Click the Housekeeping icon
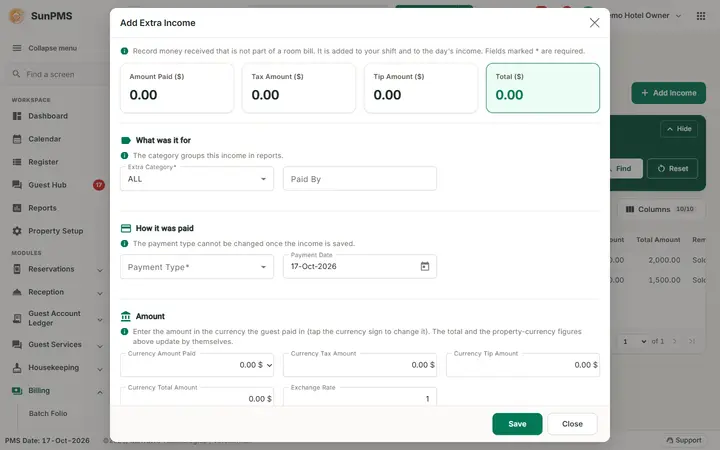Screen dimensions: 720x450 (x=17, y=368)
